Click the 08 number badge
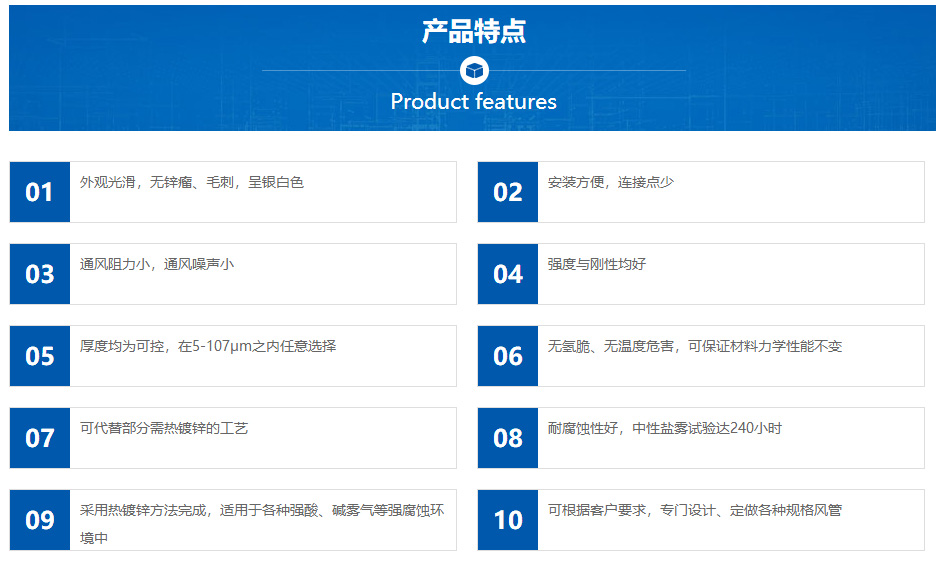This screenshot has width=940, height=567. 508,438
